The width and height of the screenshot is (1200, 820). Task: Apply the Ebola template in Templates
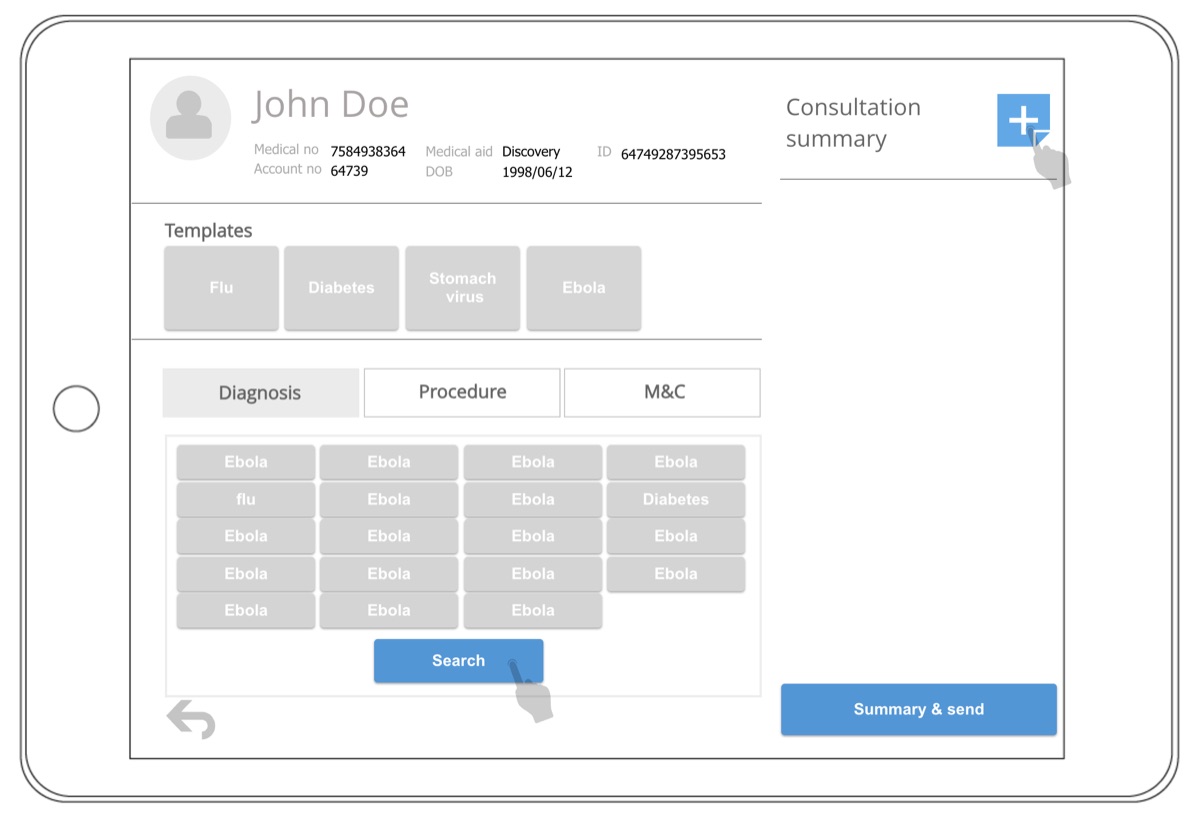click(x=583, y=288)
